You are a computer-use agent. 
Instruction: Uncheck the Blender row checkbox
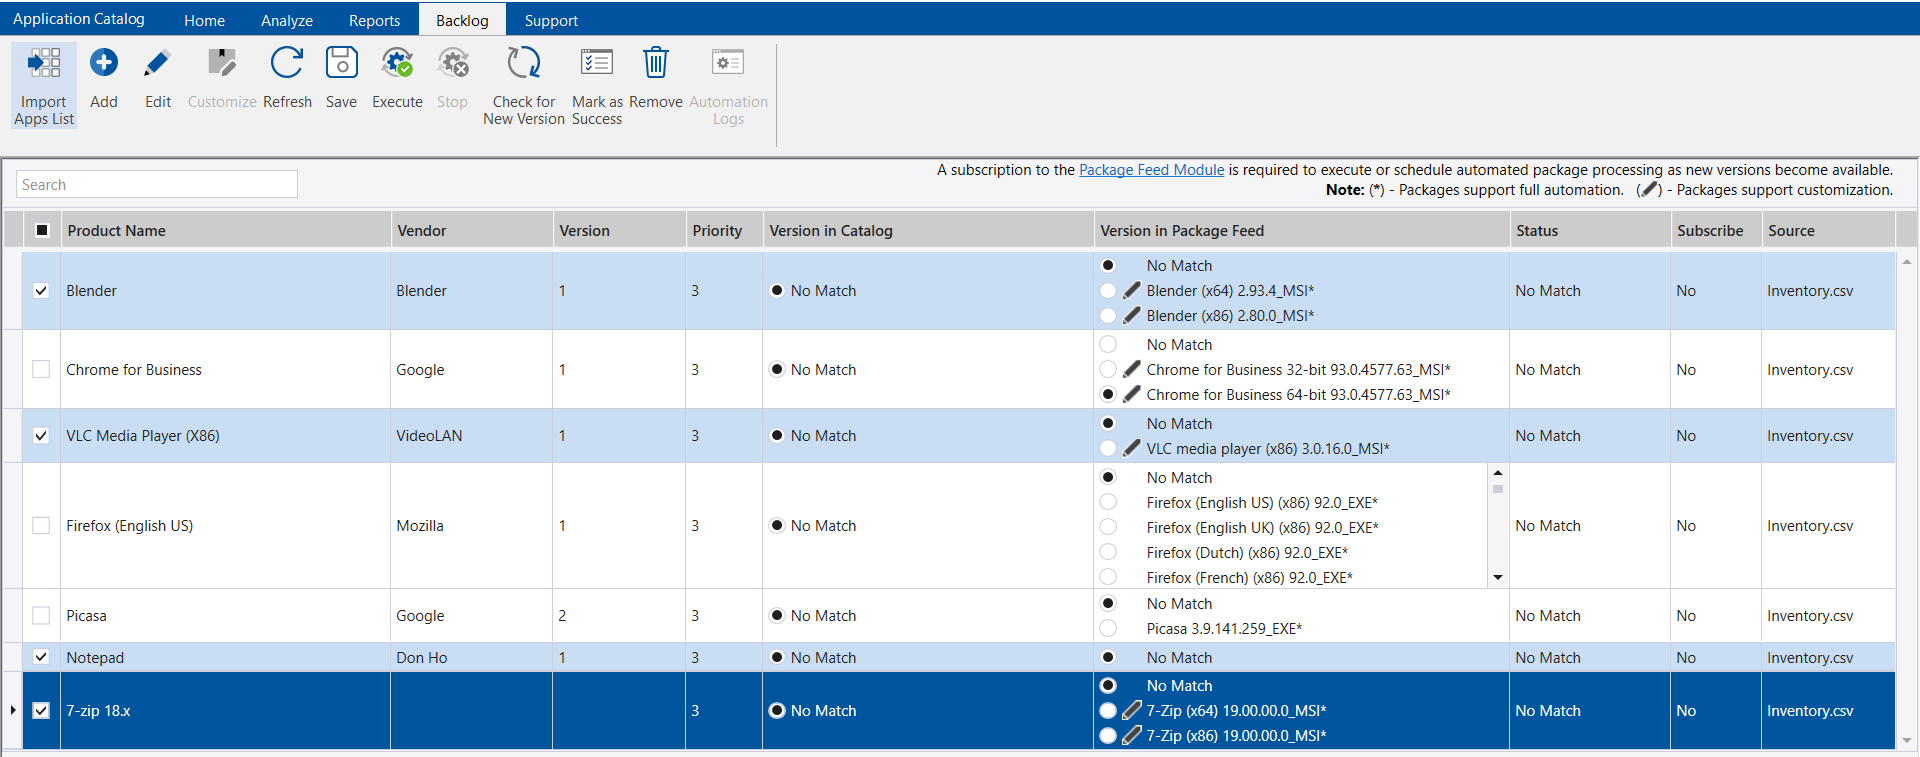41,290
